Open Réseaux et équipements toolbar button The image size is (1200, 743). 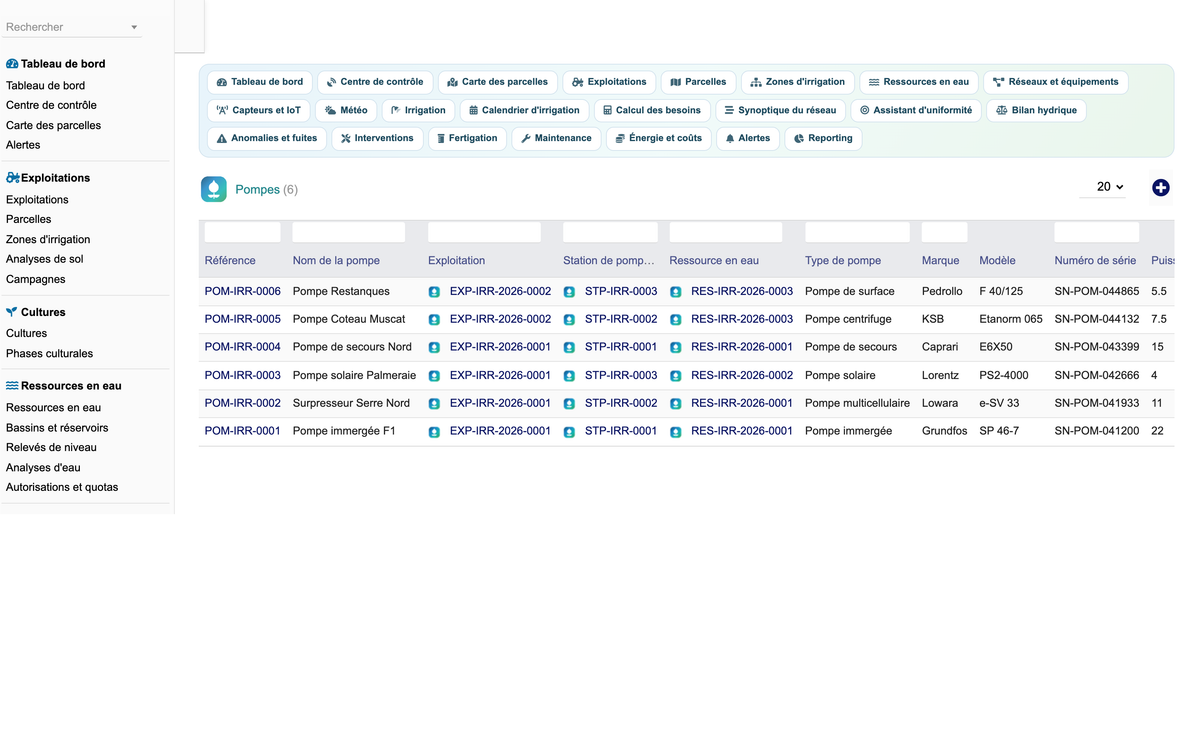click(1055, 82)
